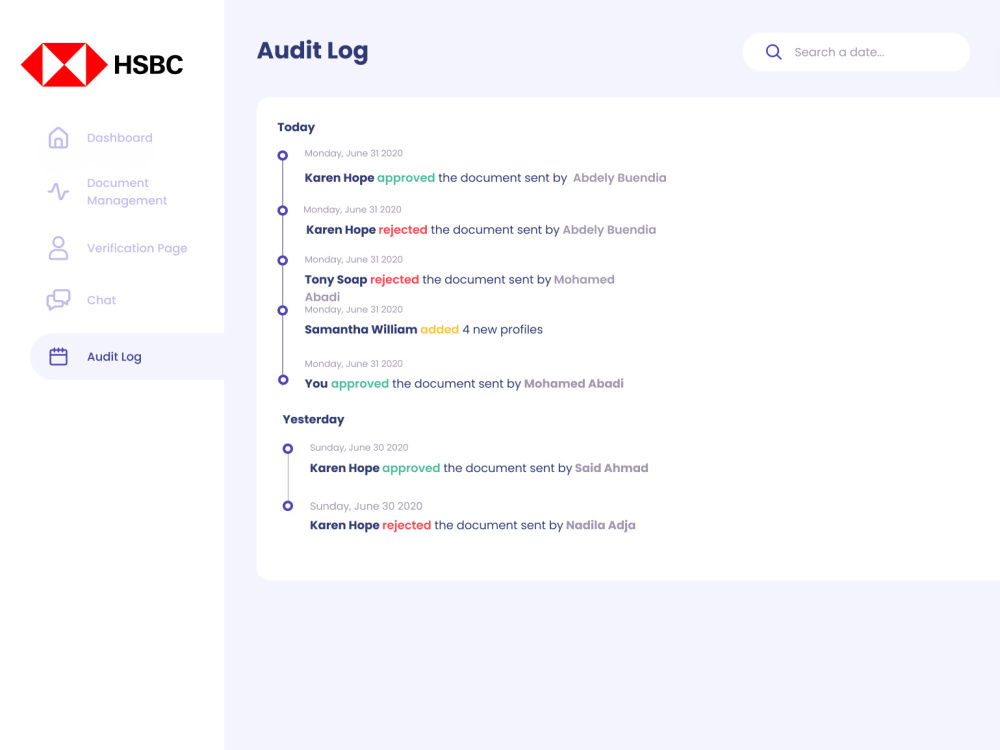Screen dimensions: 1000x750
Task: Open Abdely Buendia link in rejected entry
Action: [609, 230]
